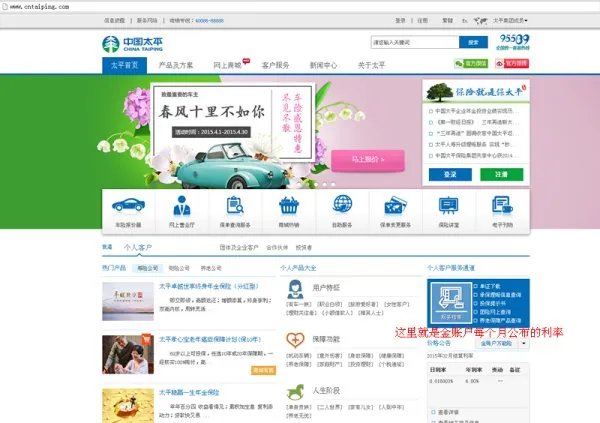Click the 人生阶段 rocking horse icon
This screenshot has height=423, width=600.
point(295,392)
